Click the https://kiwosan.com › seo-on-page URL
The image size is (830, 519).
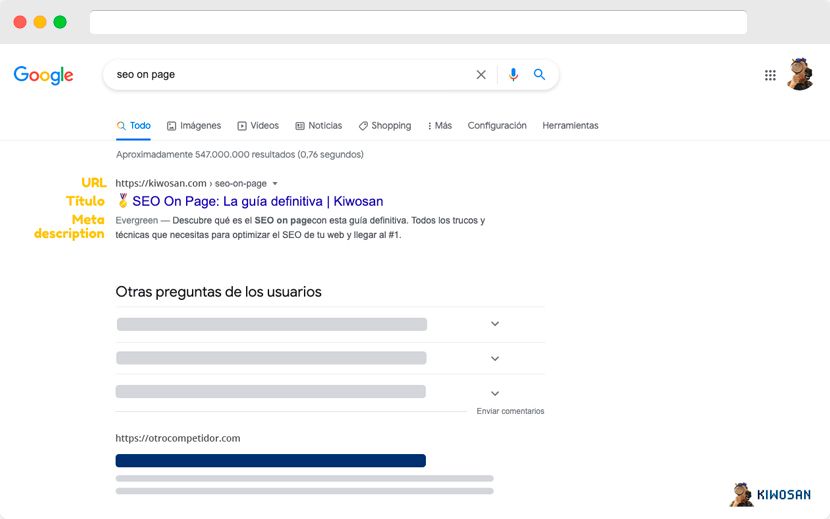[x=191, y=183]
